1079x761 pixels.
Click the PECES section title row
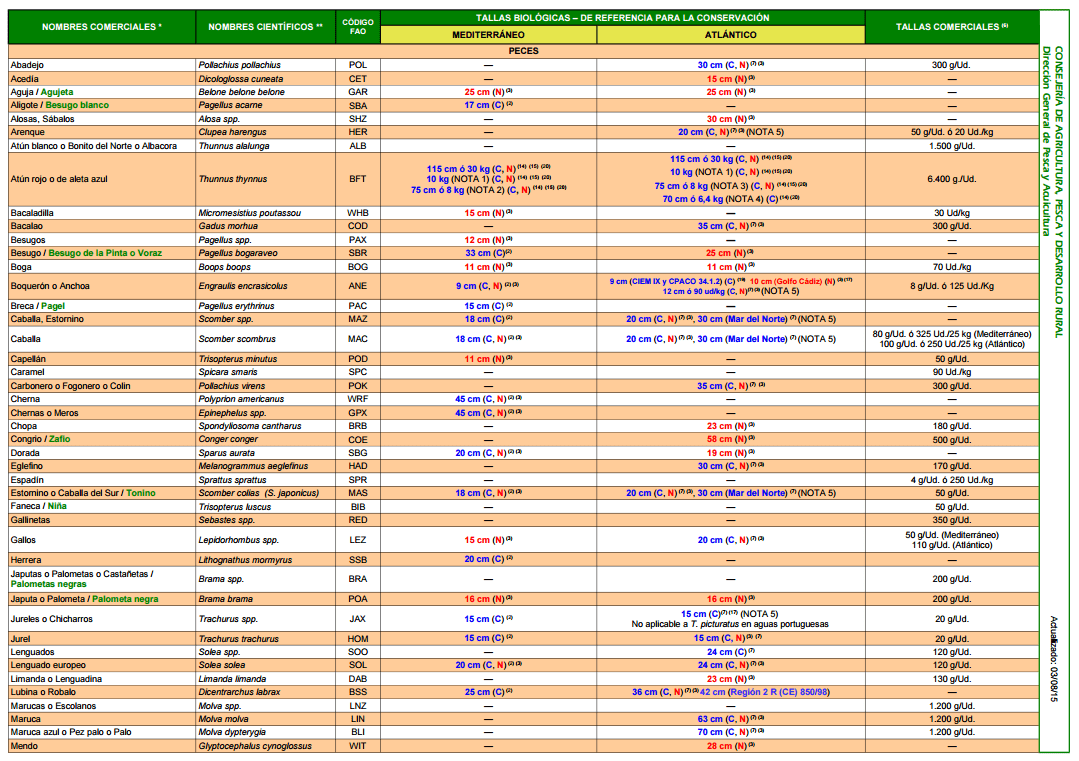[523, 51]
